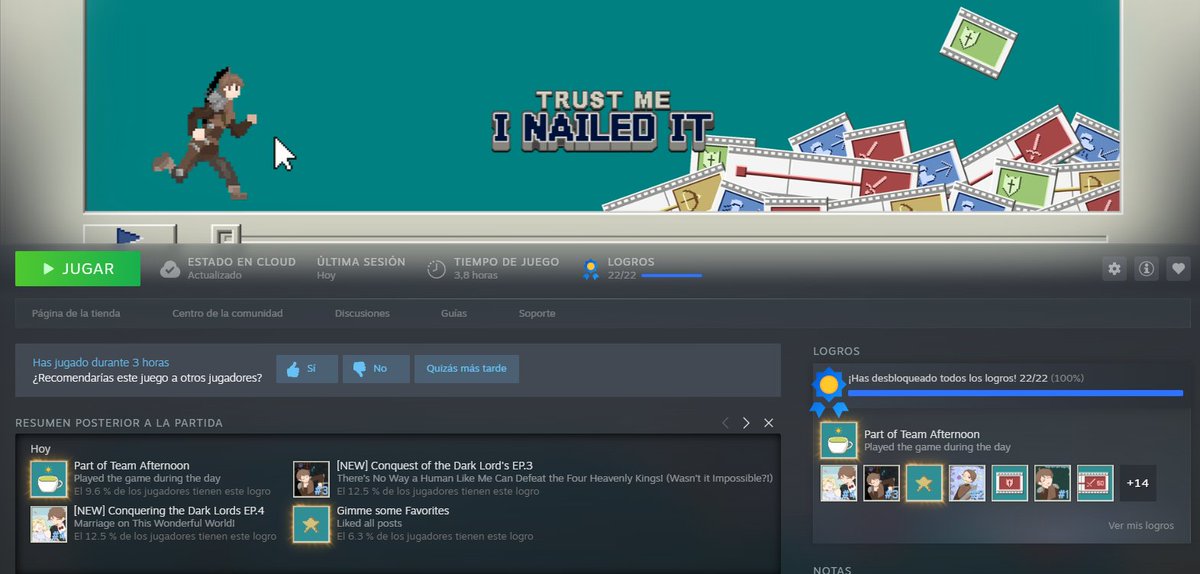Recommend the game with Sí thumbs up
Image resolution: width=1200 pixels, height=574 pixels.
305,369
